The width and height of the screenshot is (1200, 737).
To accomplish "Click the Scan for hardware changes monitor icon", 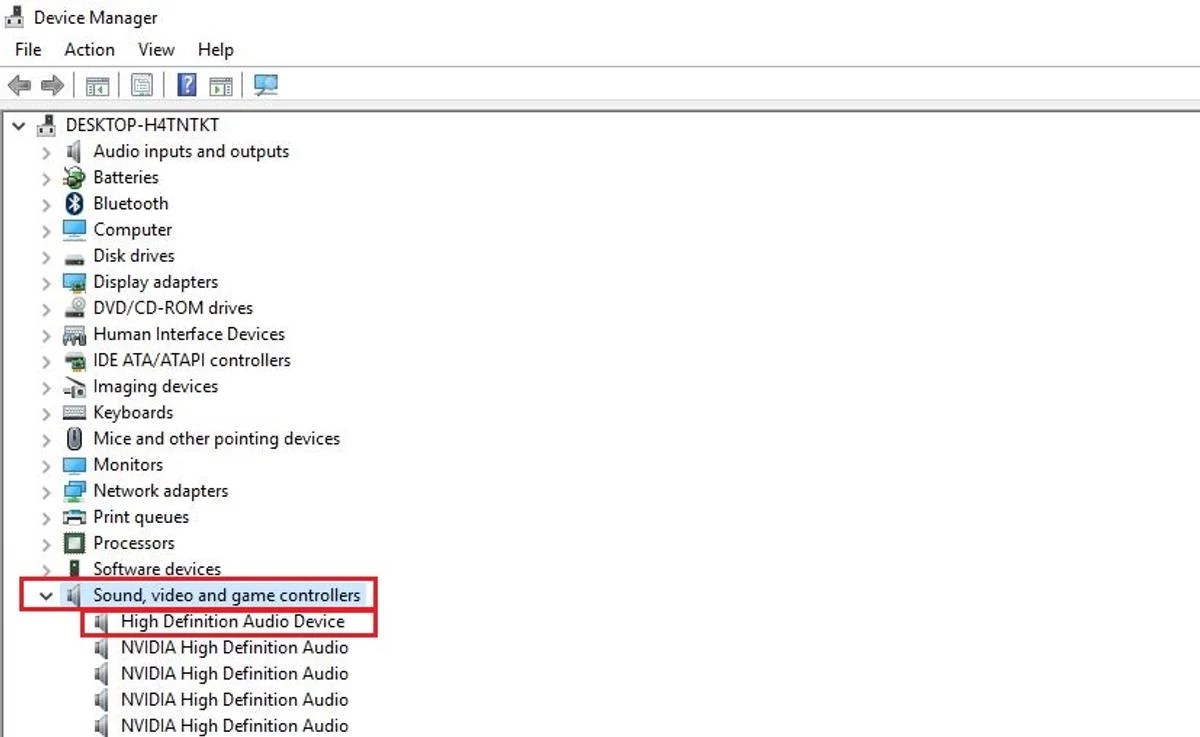I will [x=265, y=86].
